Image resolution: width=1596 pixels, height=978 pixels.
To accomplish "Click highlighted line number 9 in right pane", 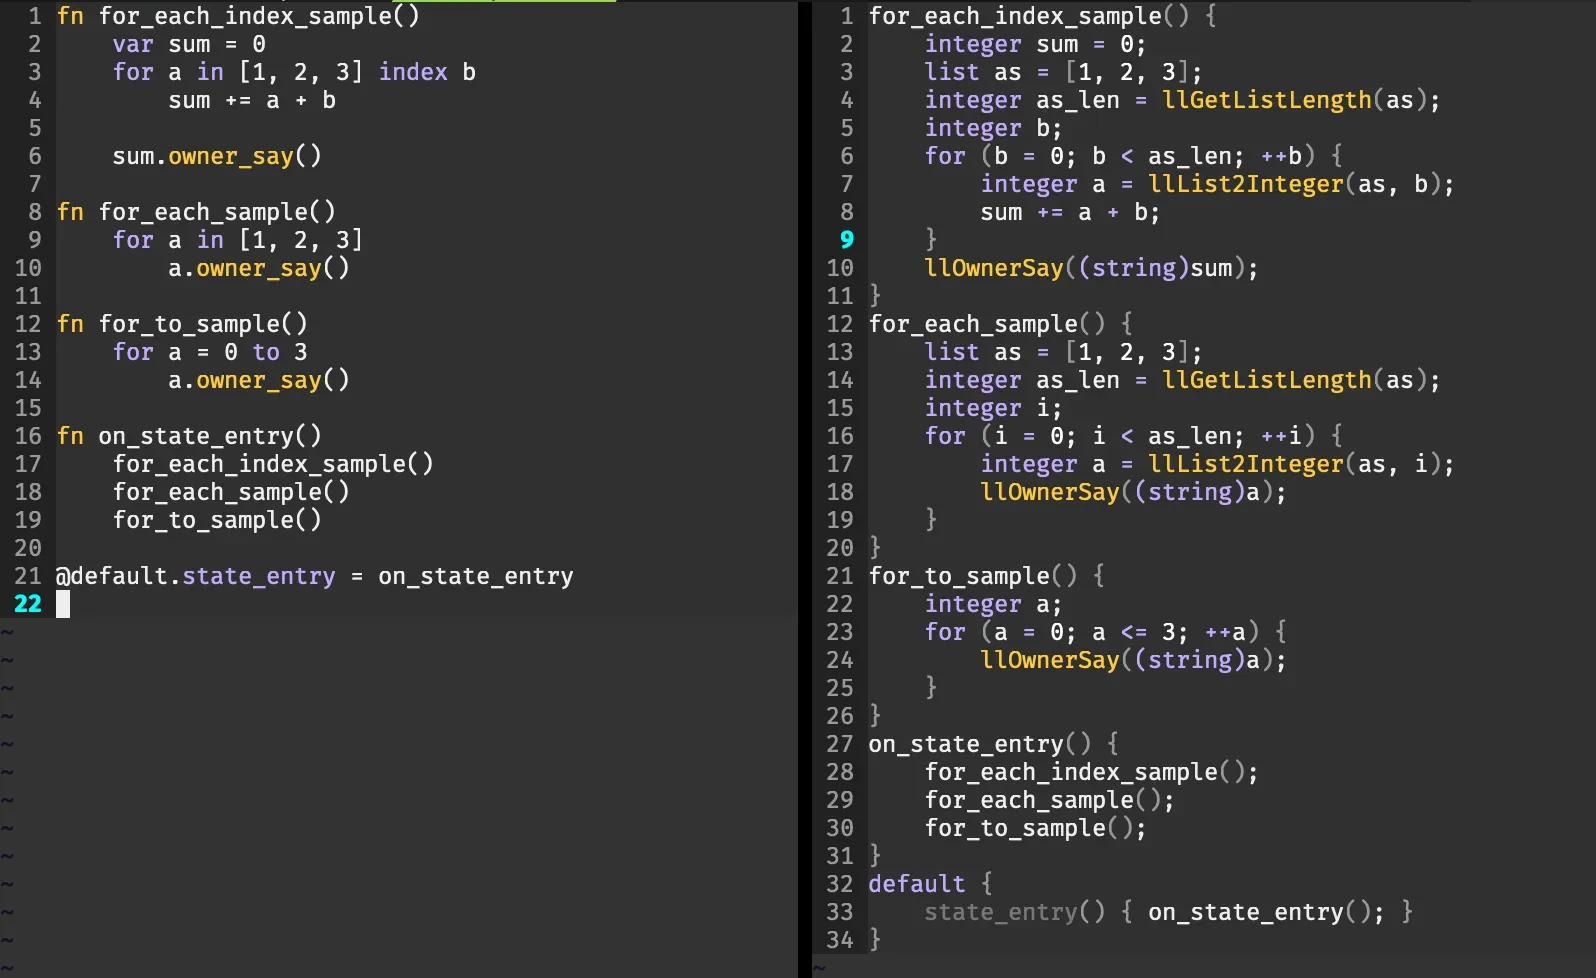I will pos(847,240).
